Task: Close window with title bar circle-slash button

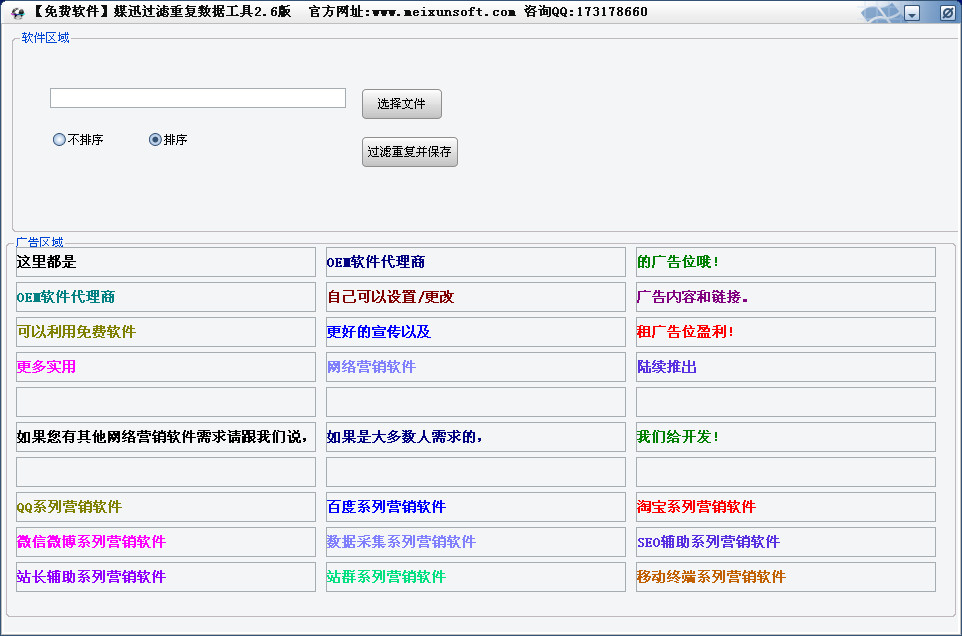Action: coord(947,12)
